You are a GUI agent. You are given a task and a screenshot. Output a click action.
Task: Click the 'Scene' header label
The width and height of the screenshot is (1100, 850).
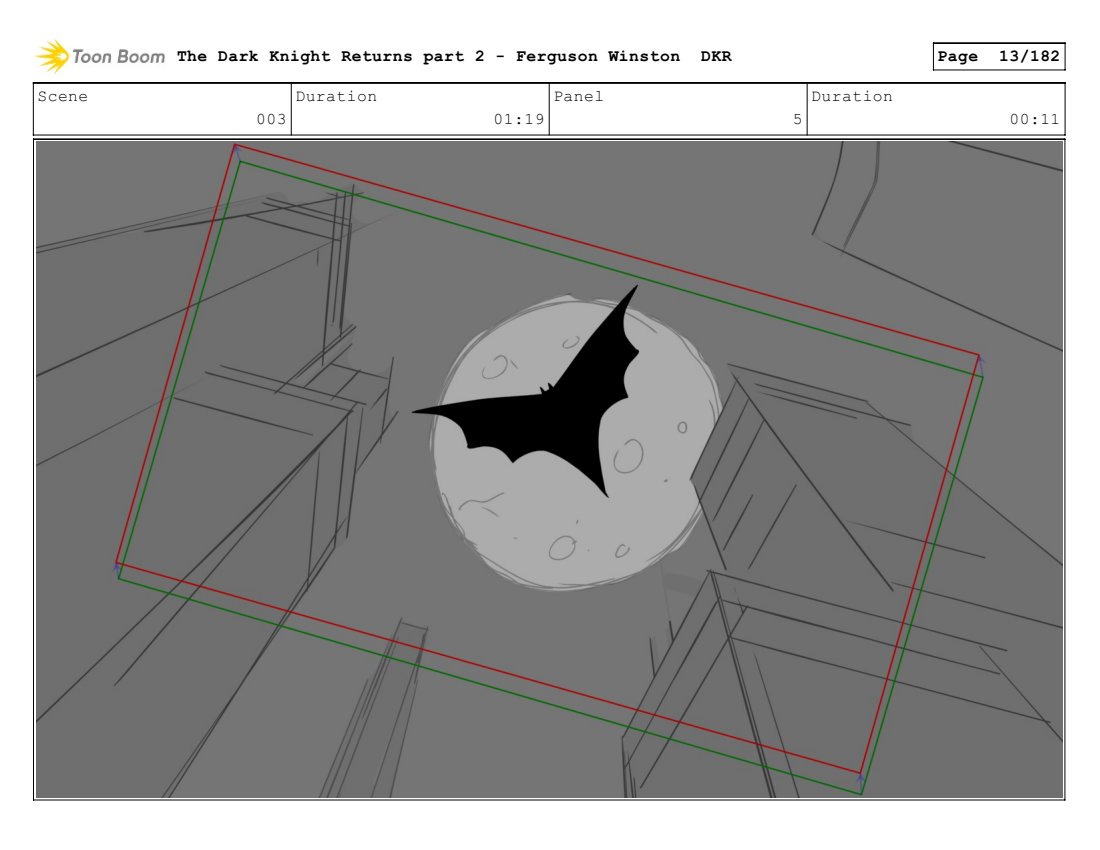[62, 96]
